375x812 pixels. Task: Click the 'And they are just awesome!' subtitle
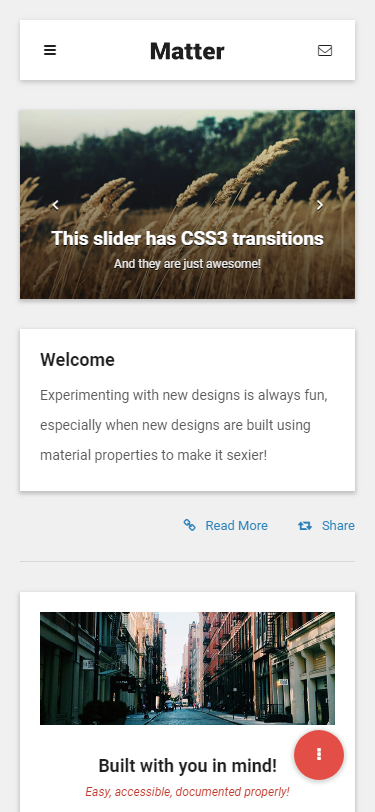click(188, 264)
